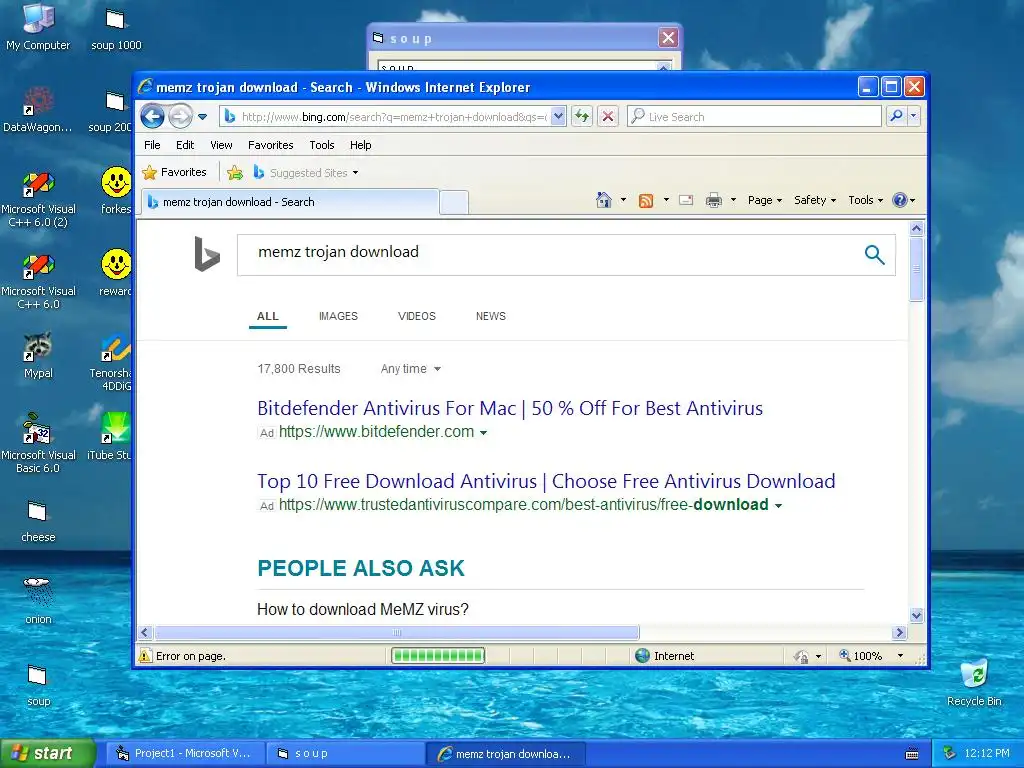The height and width of the screenshot is (768, 1024).
Task: Click the Bing search box text
Action: click(338, 252)
